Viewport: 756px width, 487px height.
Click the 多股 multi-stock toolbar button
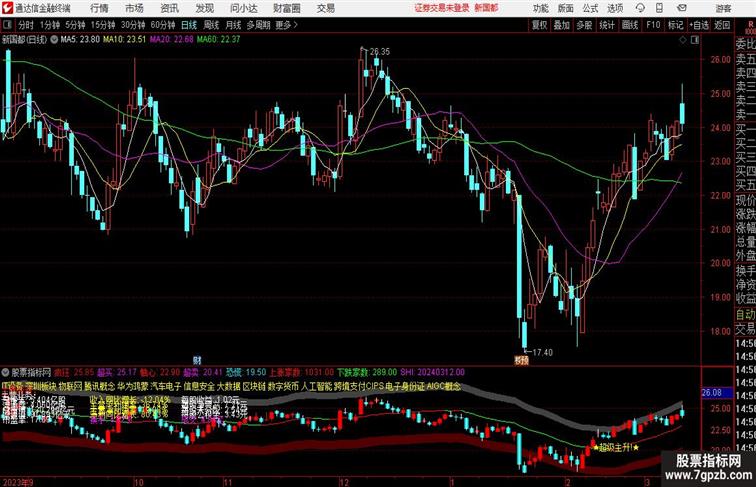click(x=584, y=25)
